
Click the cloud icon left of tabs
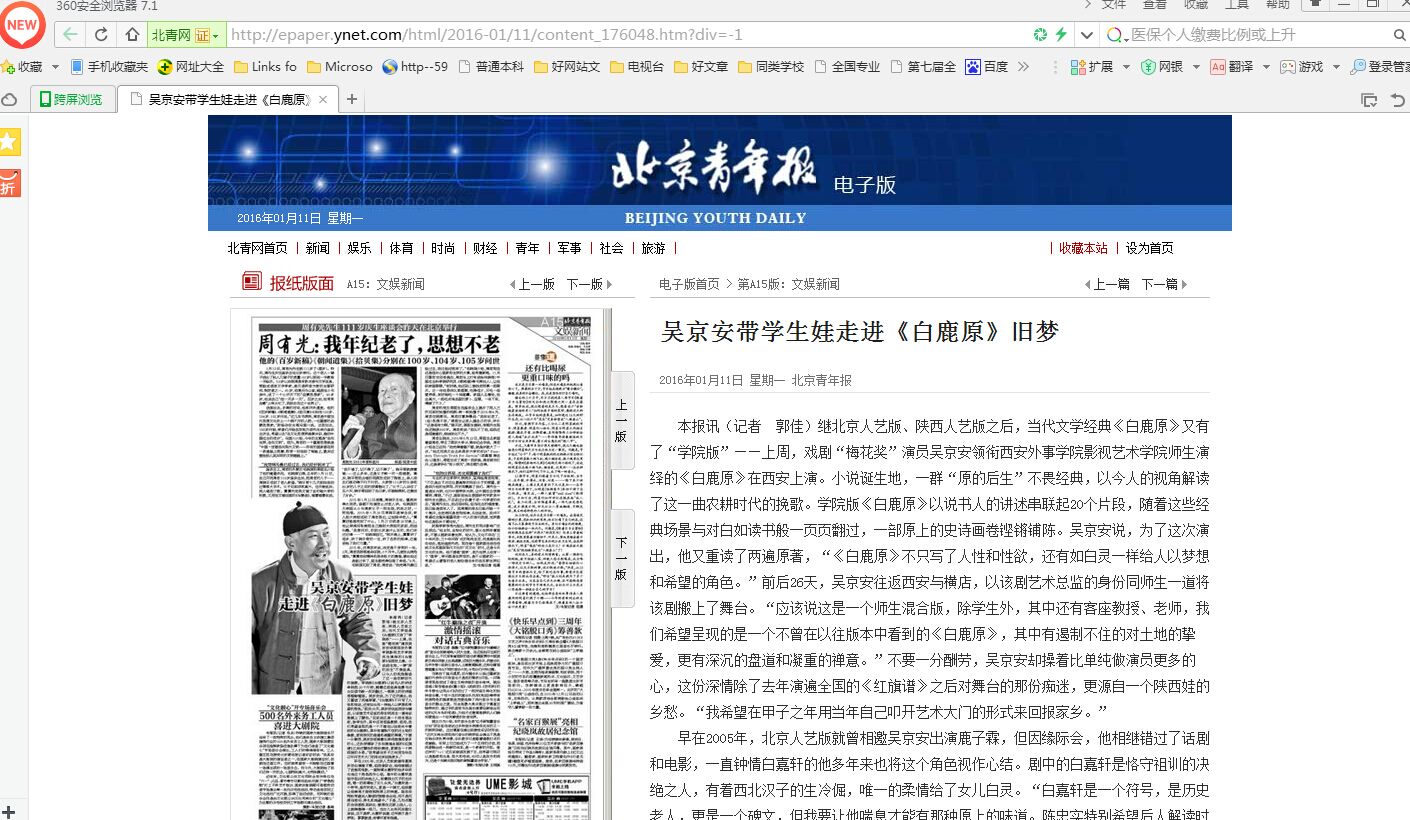click(x=9, y=100)
